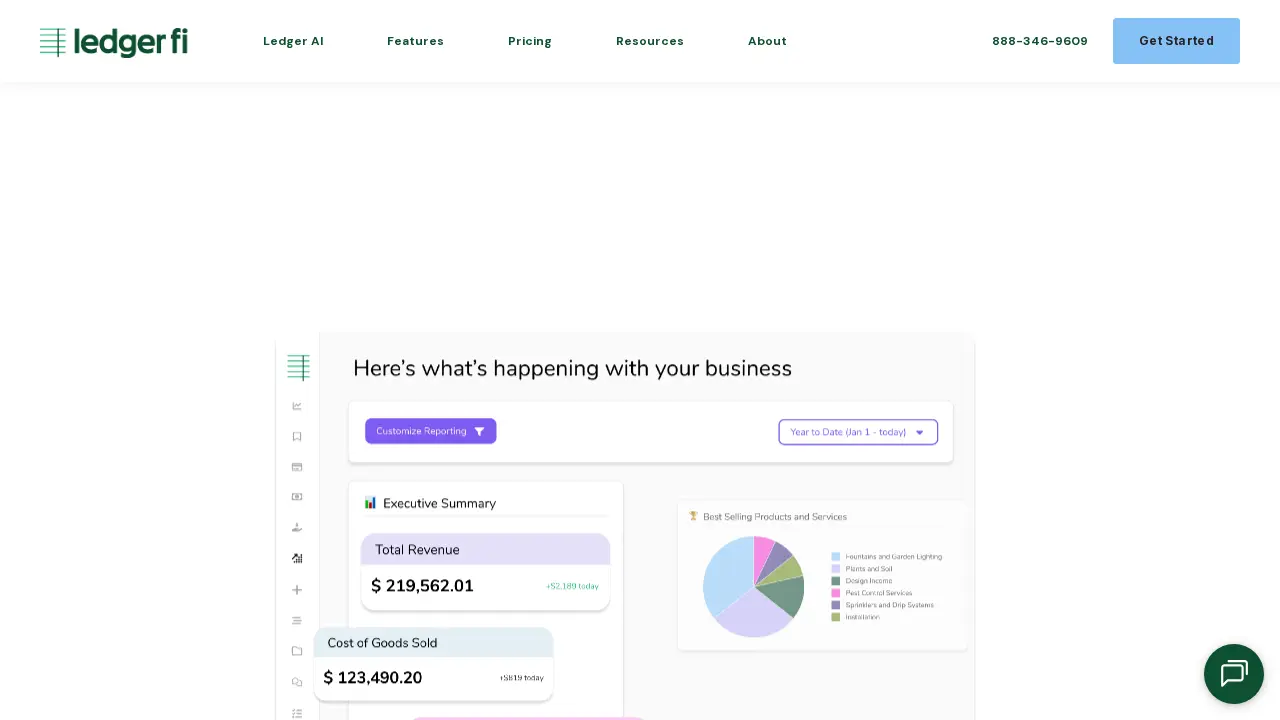1280x720 pixels.
Task: Select the bookmark icon in the dashboard sidebar
Action: (x=297, y=436)
